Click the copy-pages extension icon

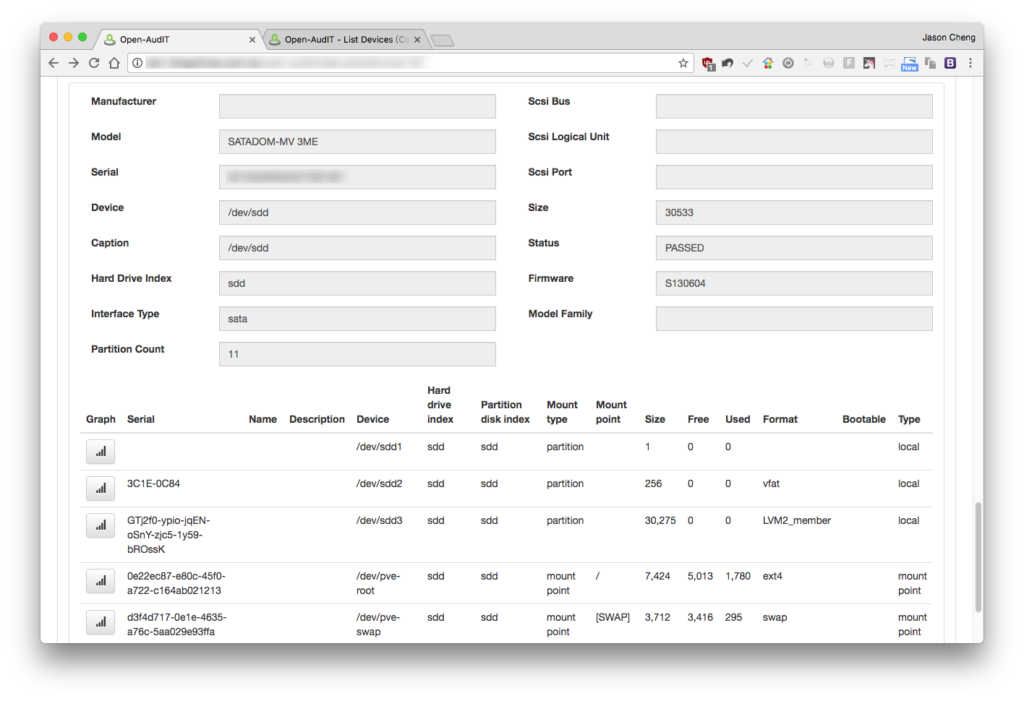point(930,63)
